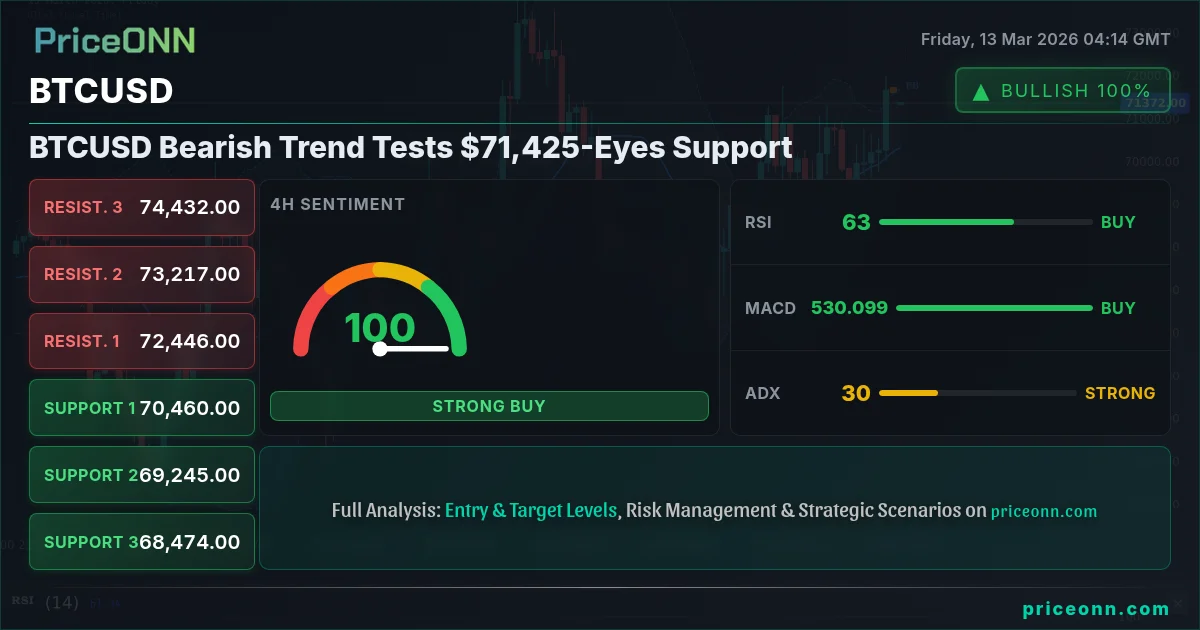Click the RSI indicator label
Viewport: 1200px width, 630px height.
click(758, 222)
